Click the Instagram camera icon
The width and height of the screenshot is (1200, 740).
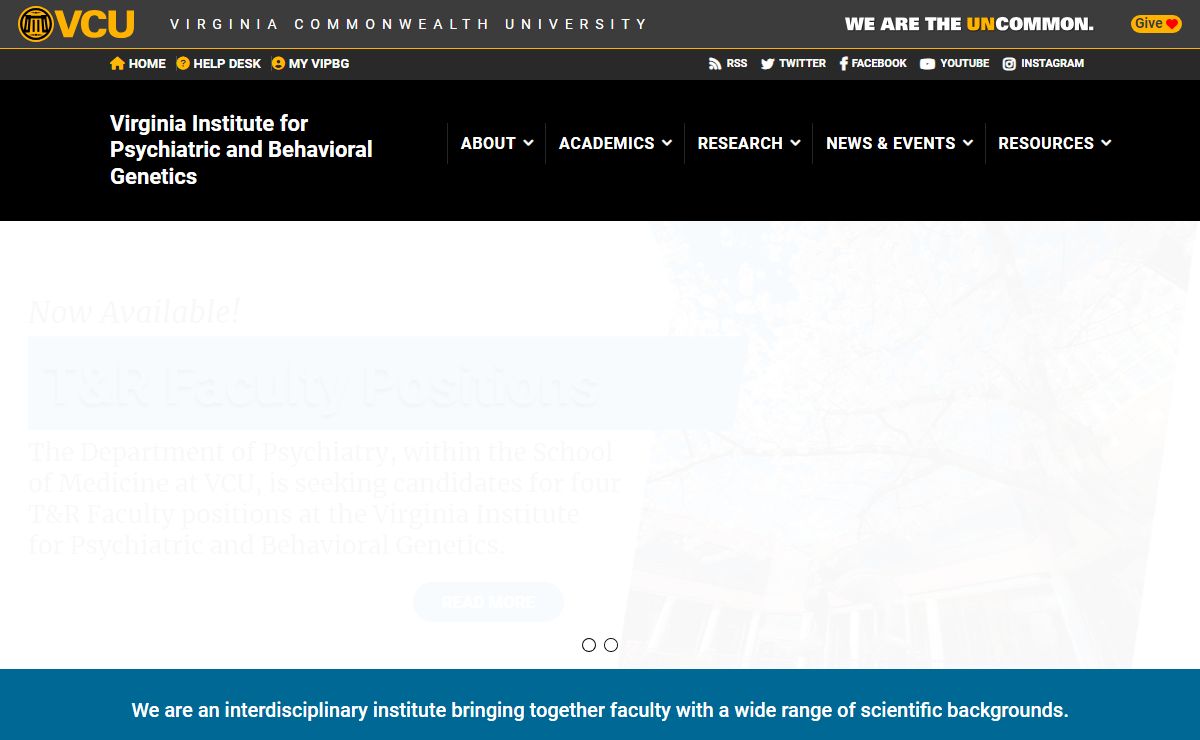pos(1009,63)
